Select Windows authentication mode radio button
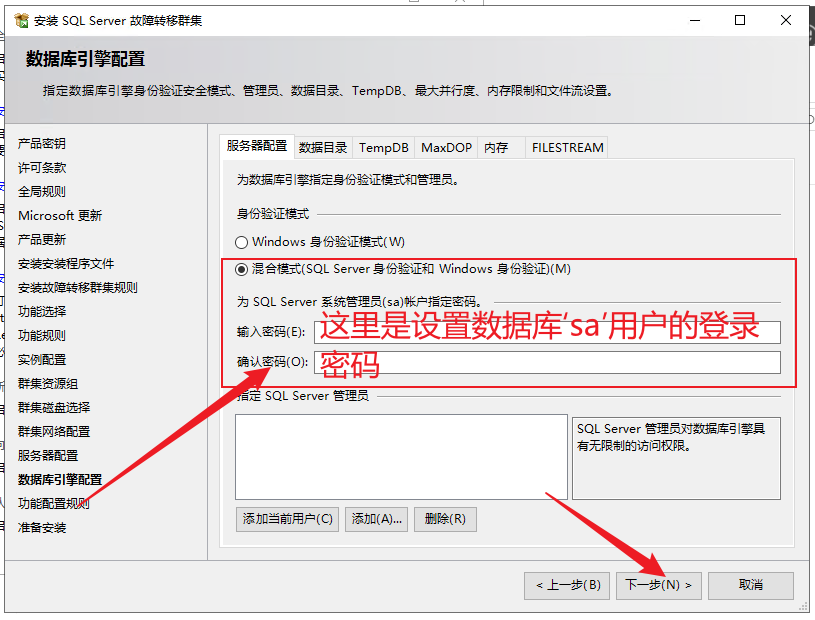This screenshot has width=815, height=620. coord(241,242)
